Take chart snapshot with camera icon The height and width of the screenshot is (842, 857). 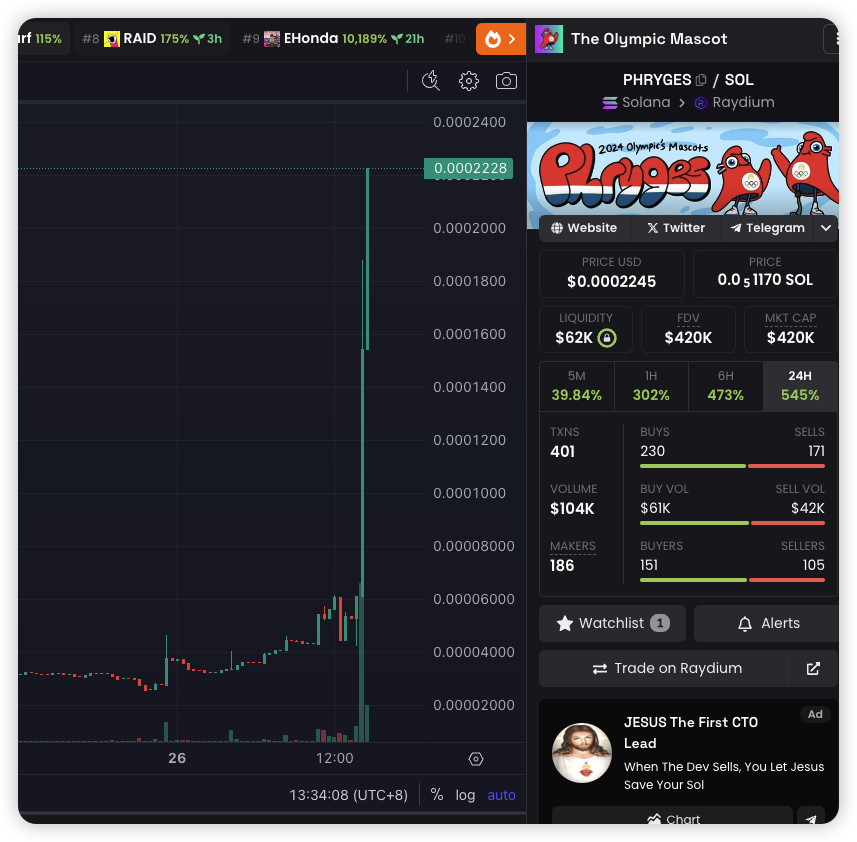[x=506, y=81]
